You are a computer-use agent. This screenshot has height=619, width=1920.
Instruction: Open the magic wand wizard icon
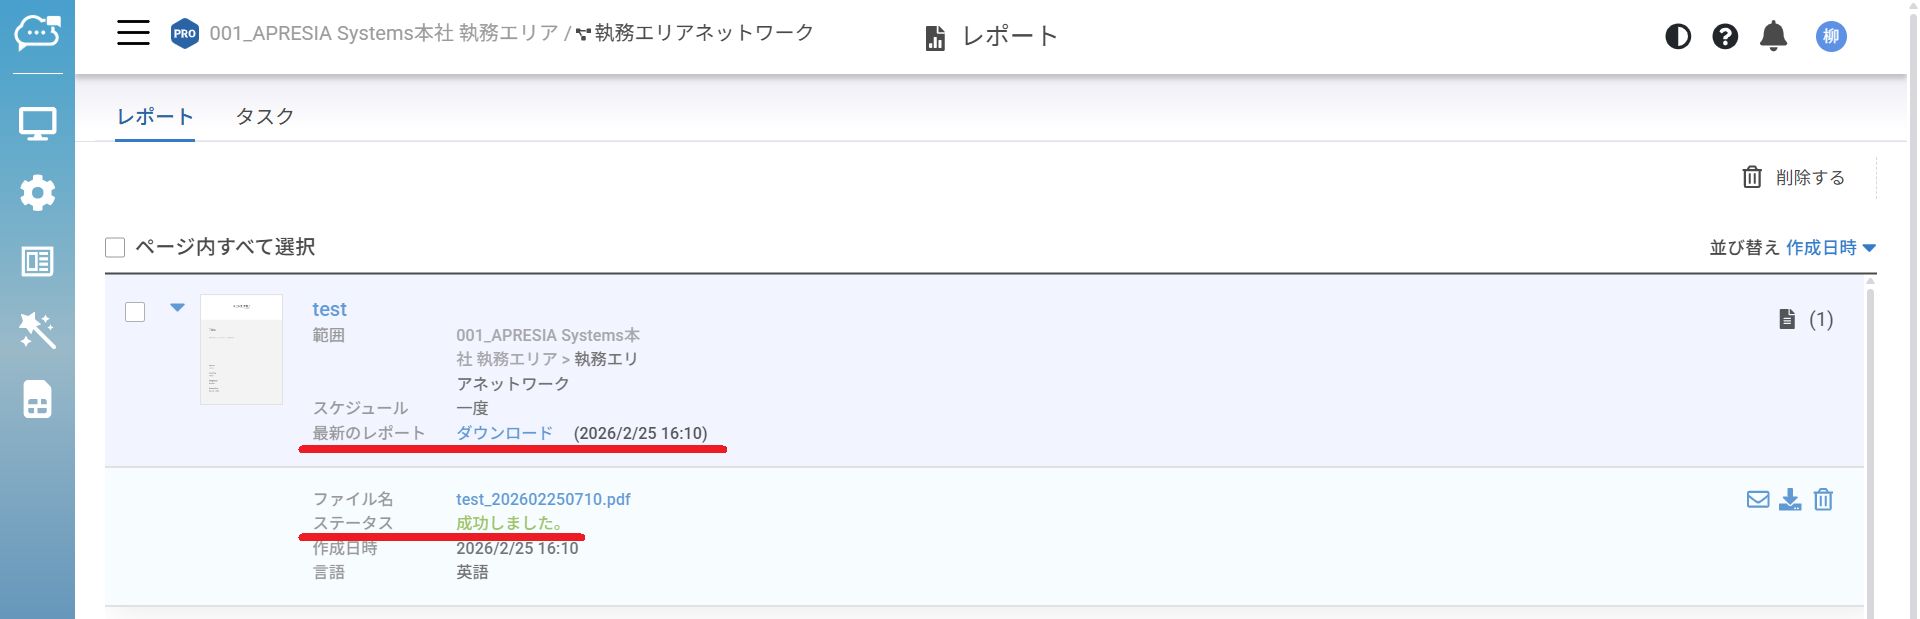click(x=38, y=330)
